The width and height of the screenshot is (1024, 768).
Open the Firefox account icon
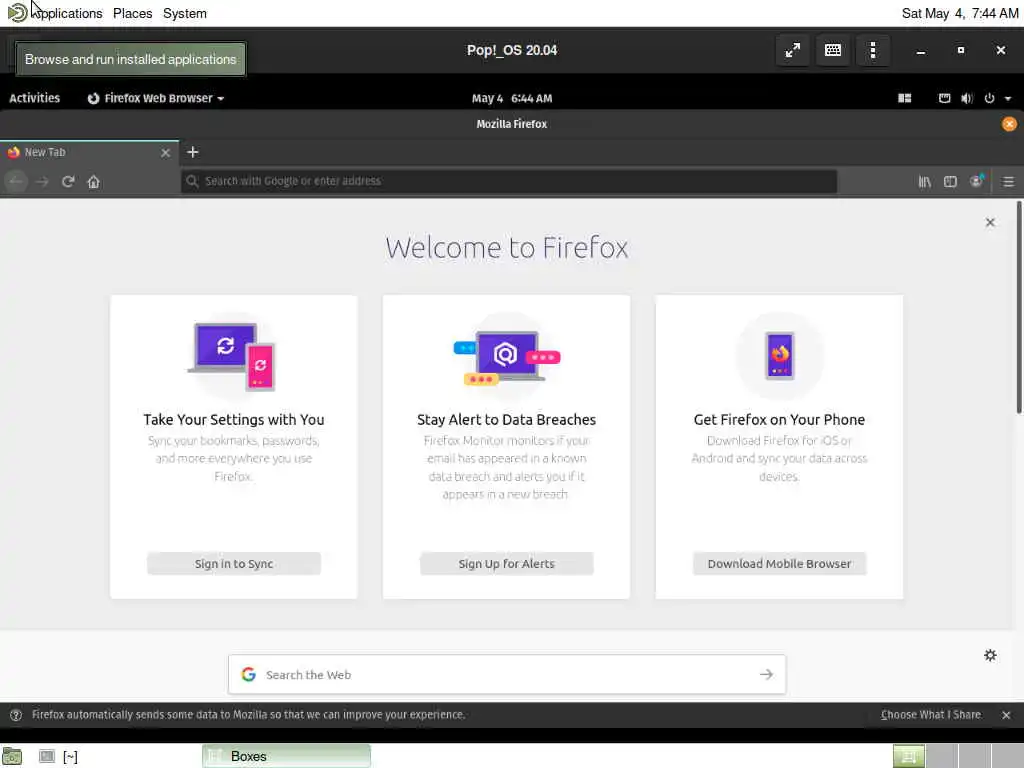coord(976,181)
